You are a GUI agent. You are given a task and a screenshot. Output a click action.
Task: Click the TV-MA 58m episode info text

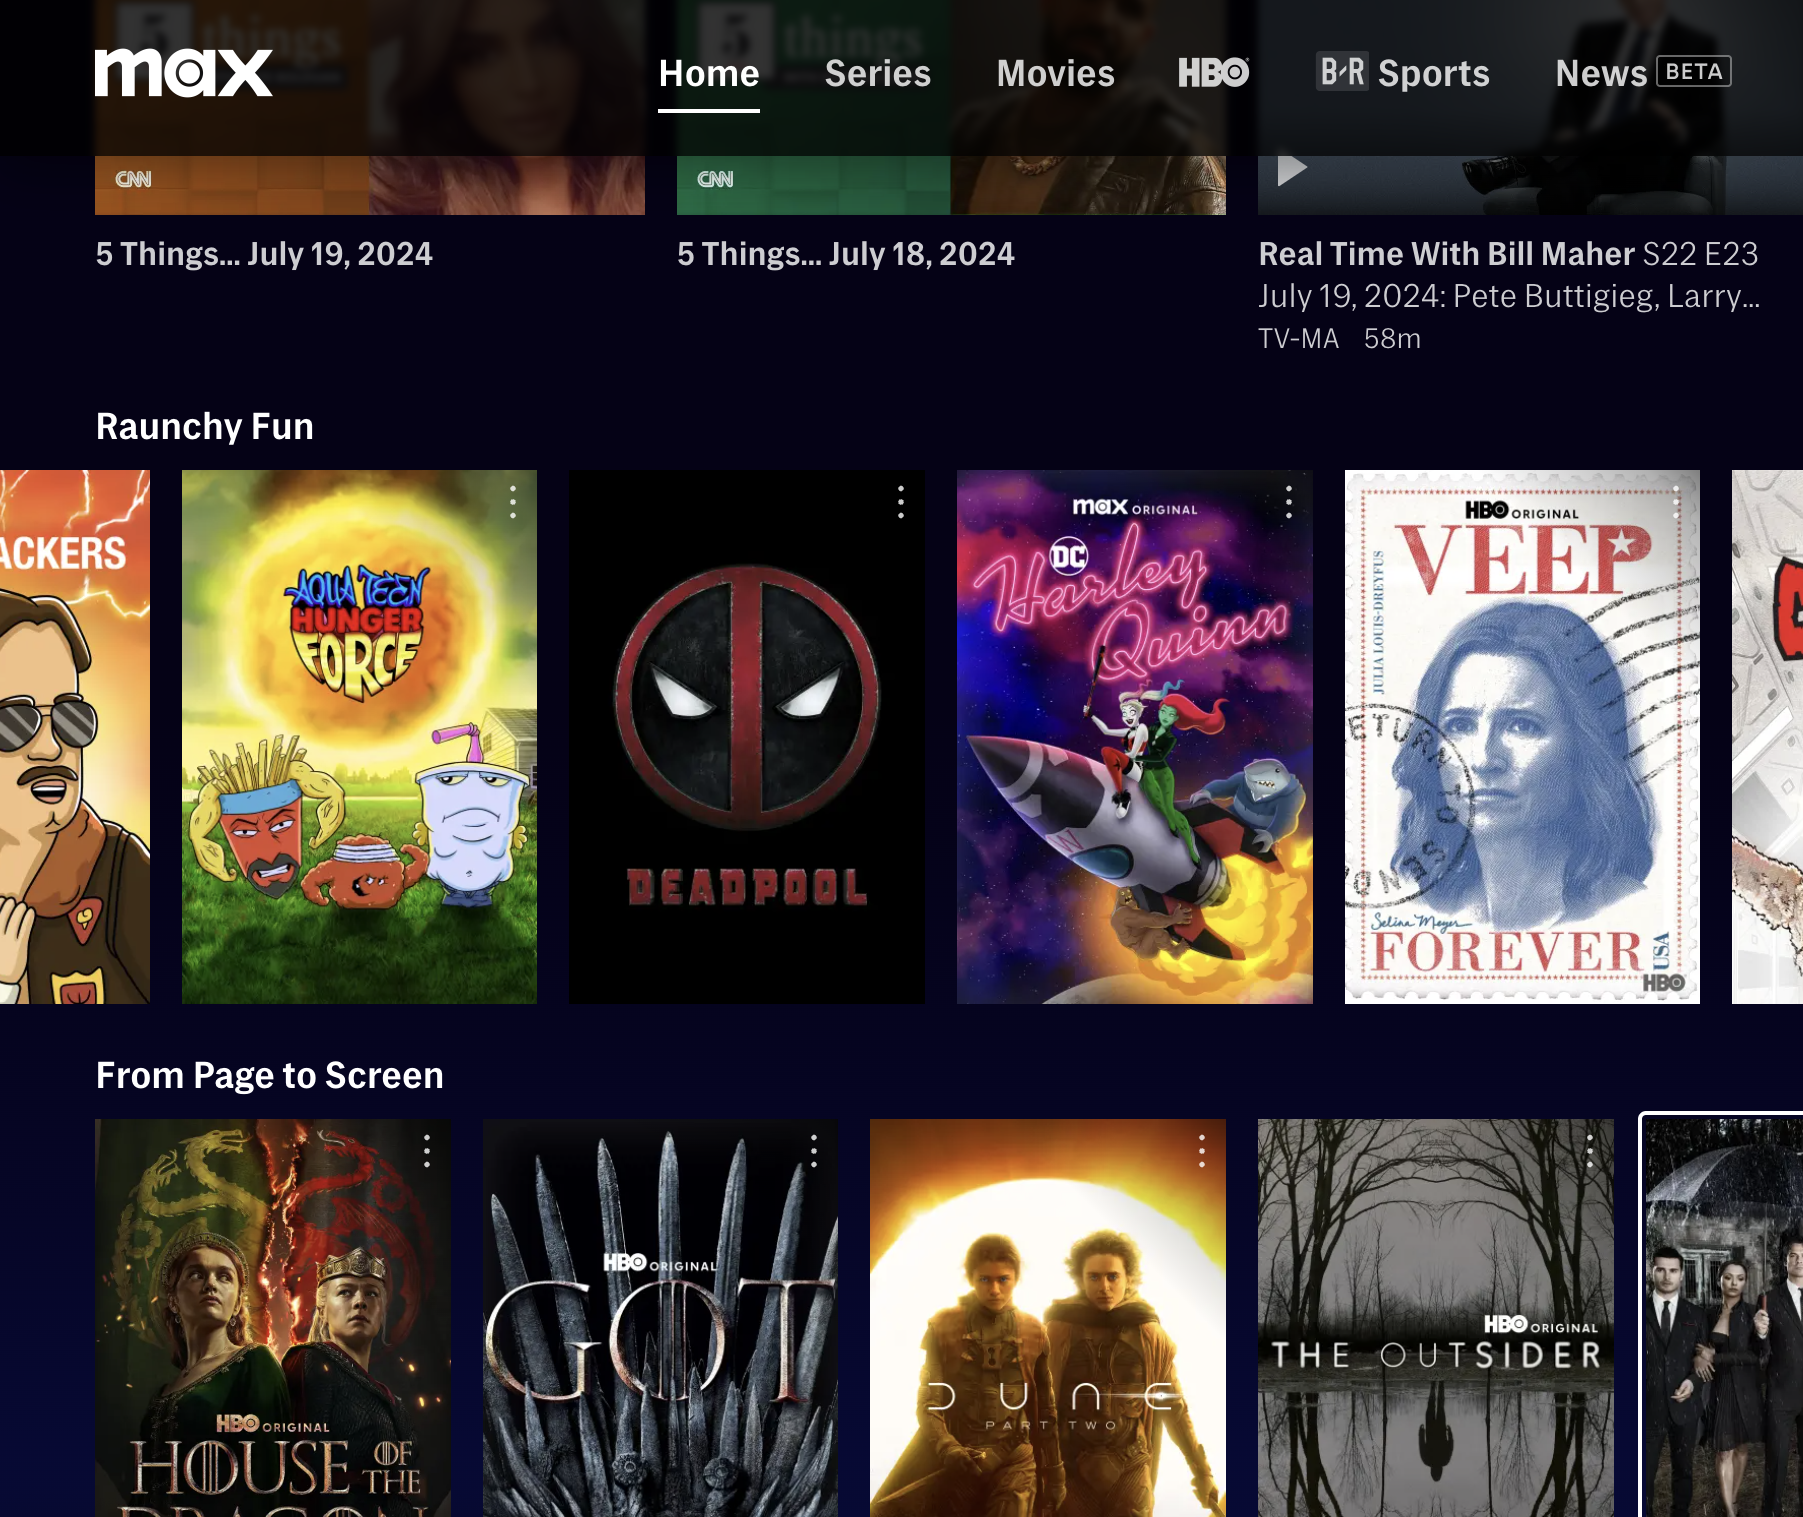1339,339
